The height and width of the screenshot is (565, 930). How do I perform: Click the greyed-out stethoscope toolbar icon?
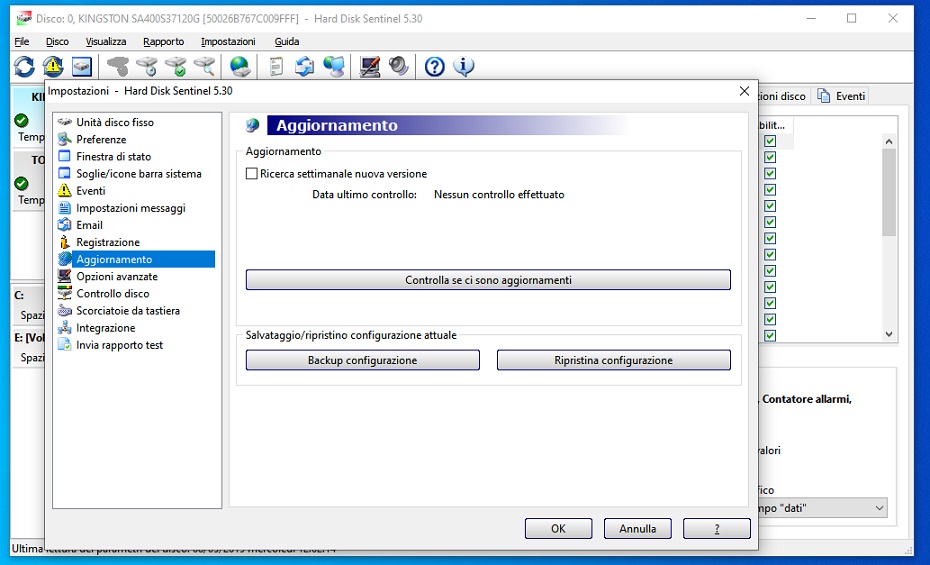117,66
